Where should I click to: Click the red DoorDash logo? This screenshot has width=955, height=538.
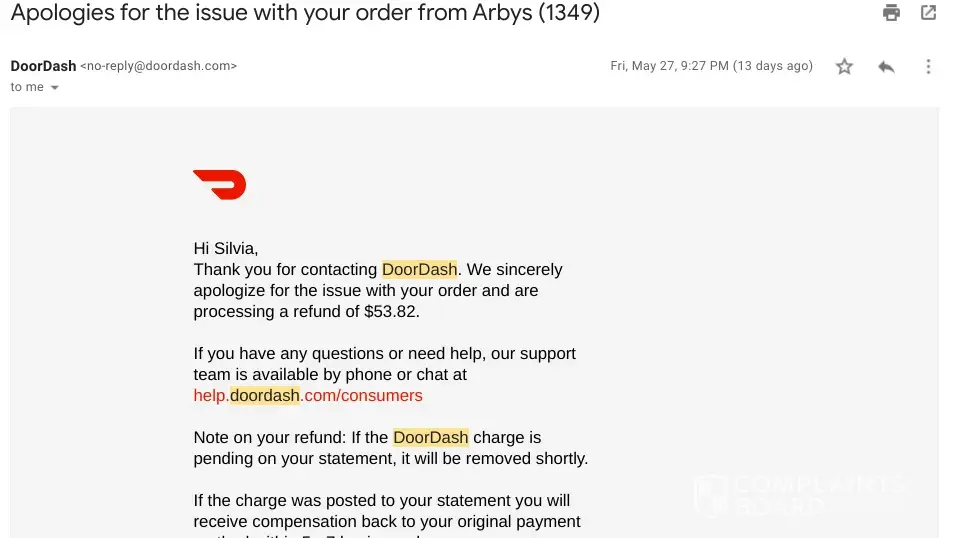[x=219, y=185]
